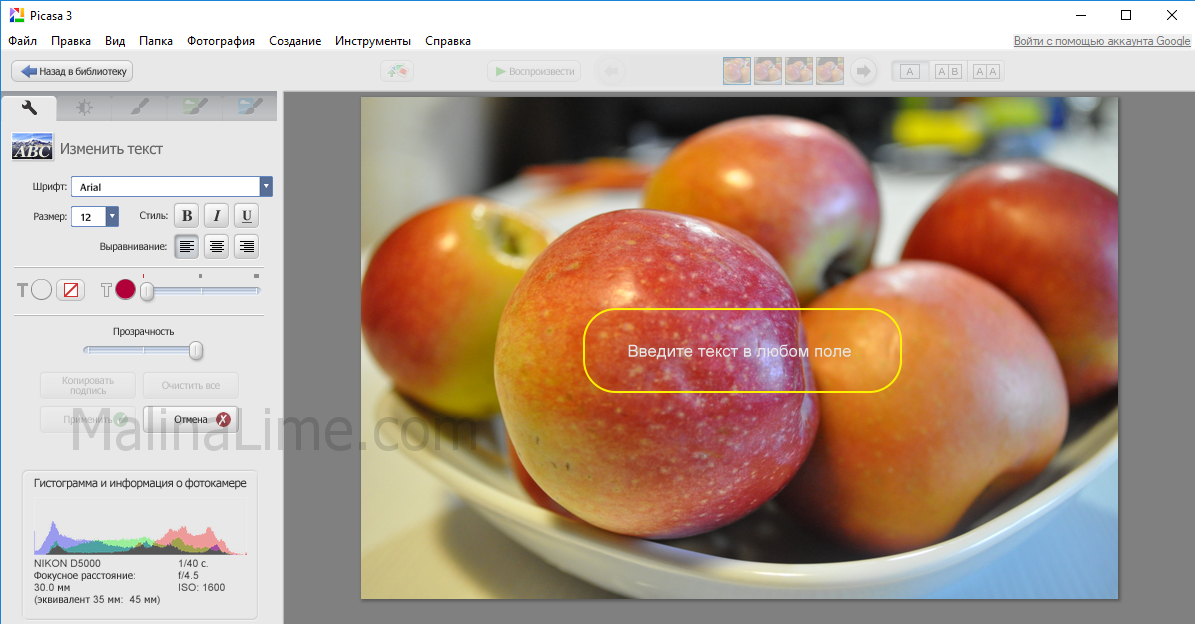Toggle italic text style
Screen dimensions: 1195x624
click(x=216, y=215)
